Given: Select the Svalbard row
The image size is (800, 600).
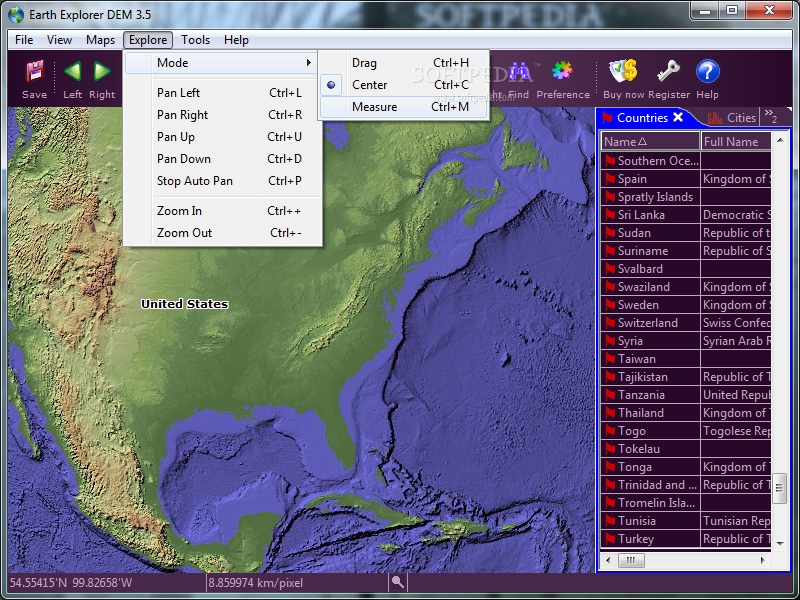Looking at the screenshot, I should point(686,269).
